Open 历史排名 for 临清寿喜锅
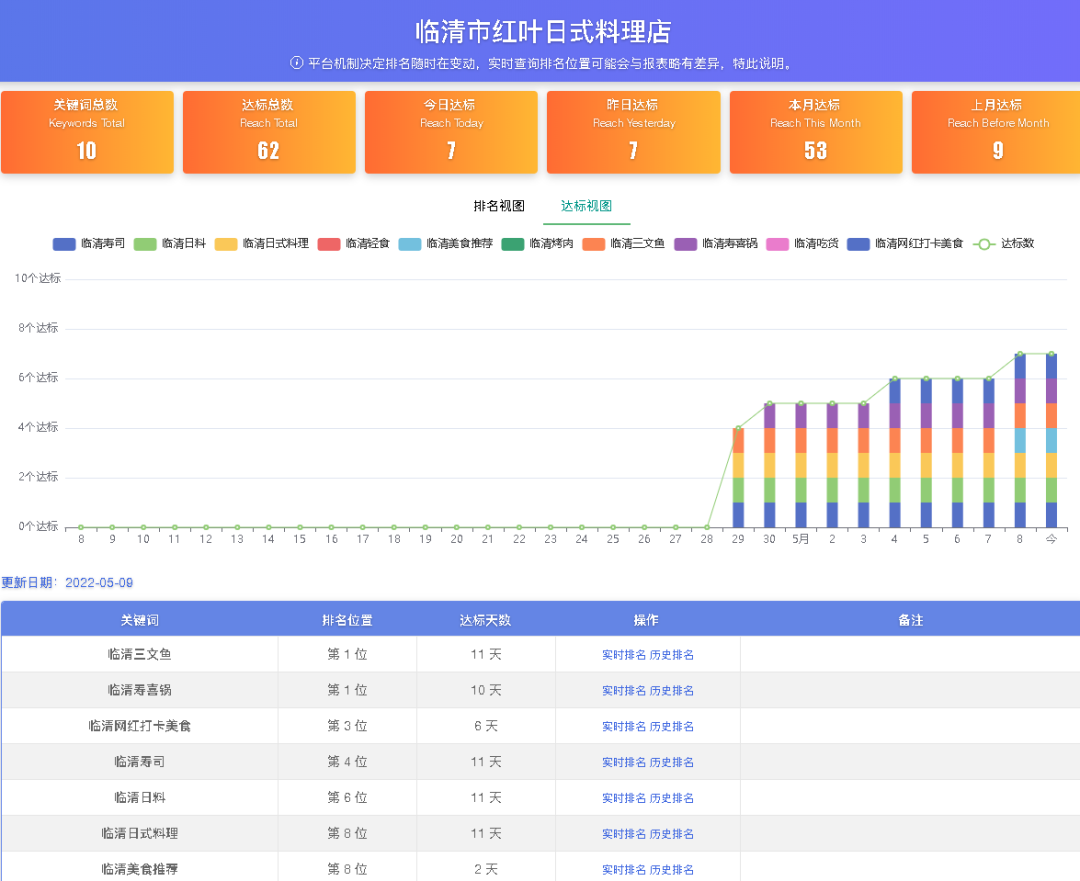The width and height of the screenshot is (1080, 881). tap(672, 691)
